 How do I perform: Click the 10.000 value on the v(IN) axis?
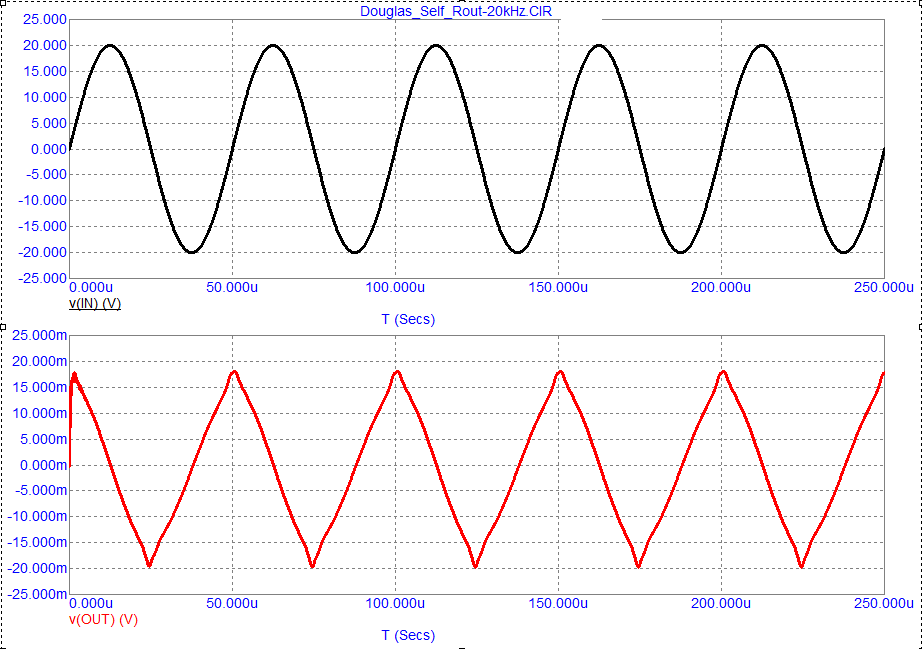pyautogui.click(x=45, y=97)
